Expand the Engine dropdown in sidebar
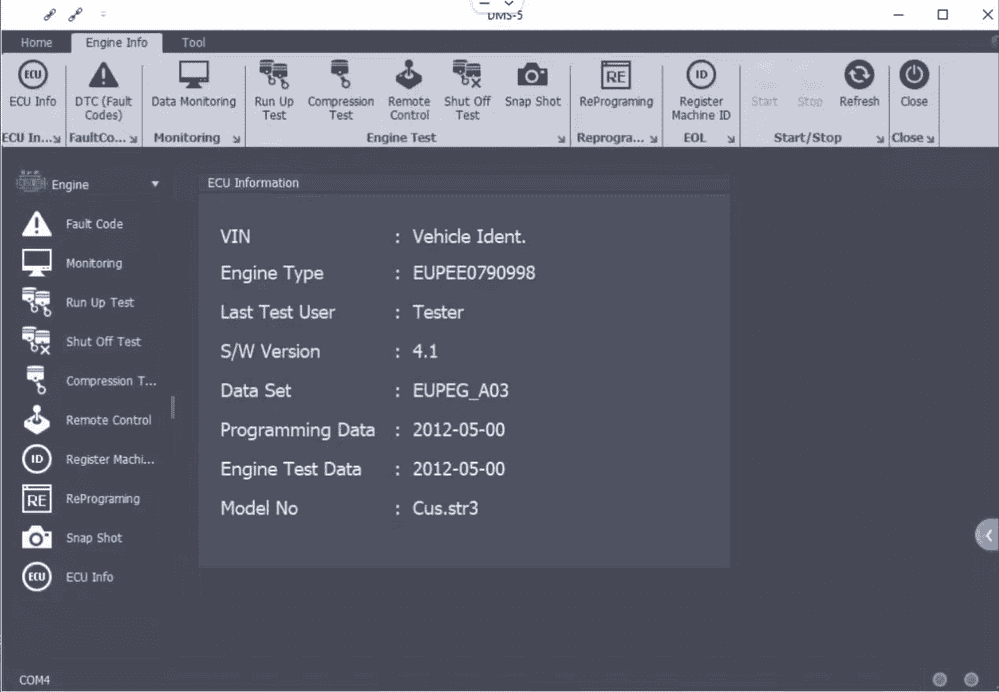The width and height of the screenshot is (999, 692). tap(155, 184)
